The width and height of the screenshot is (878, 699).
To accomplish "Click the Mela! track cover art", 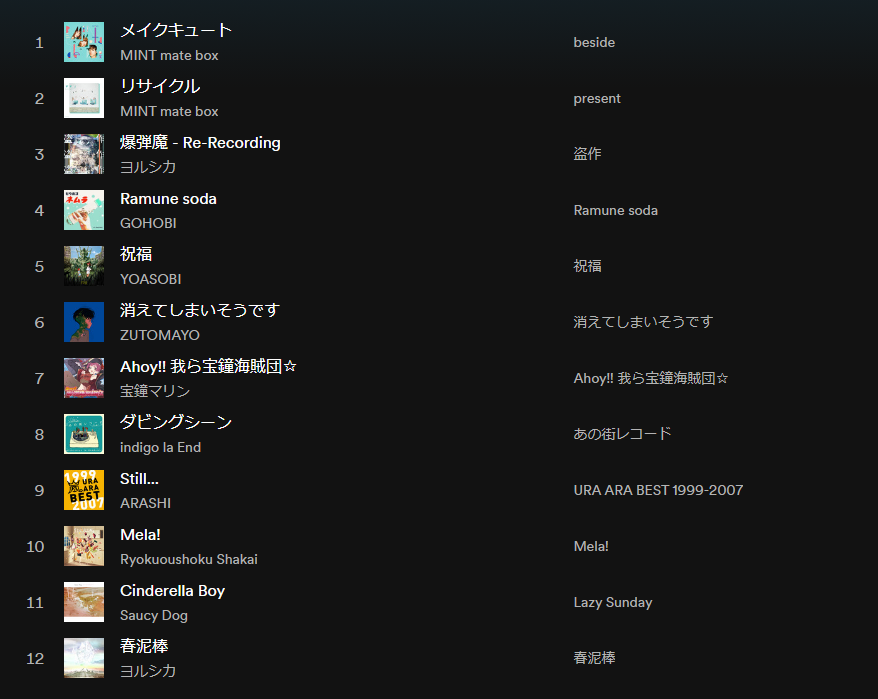I will 83,546.
